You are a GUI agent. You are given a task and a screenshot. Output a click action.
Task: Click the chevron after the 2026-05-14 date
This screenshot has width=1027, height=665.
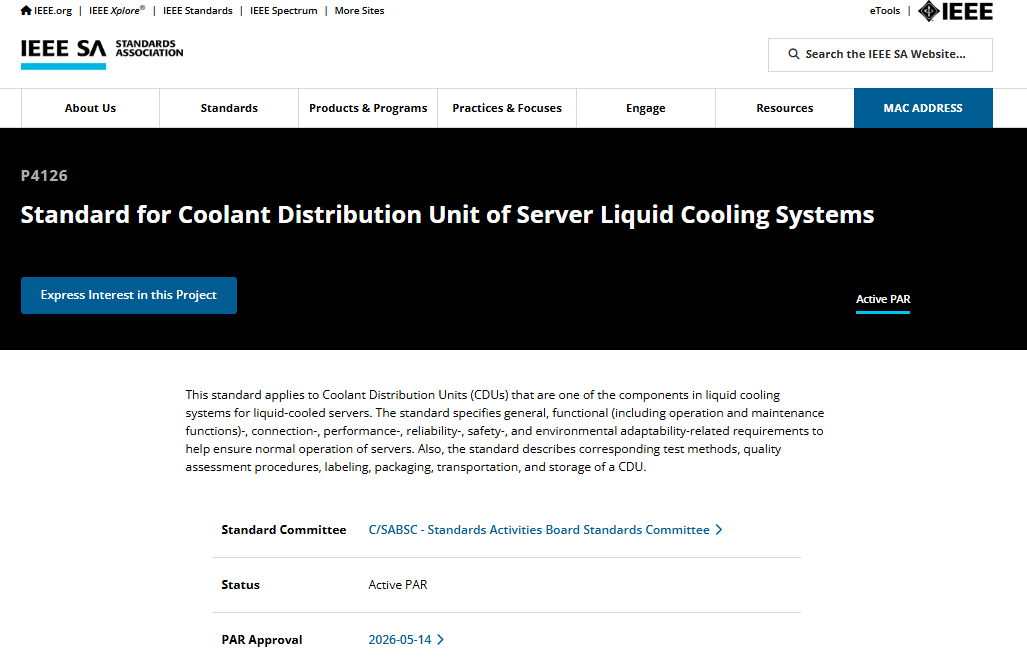click(x=440, y=639)
